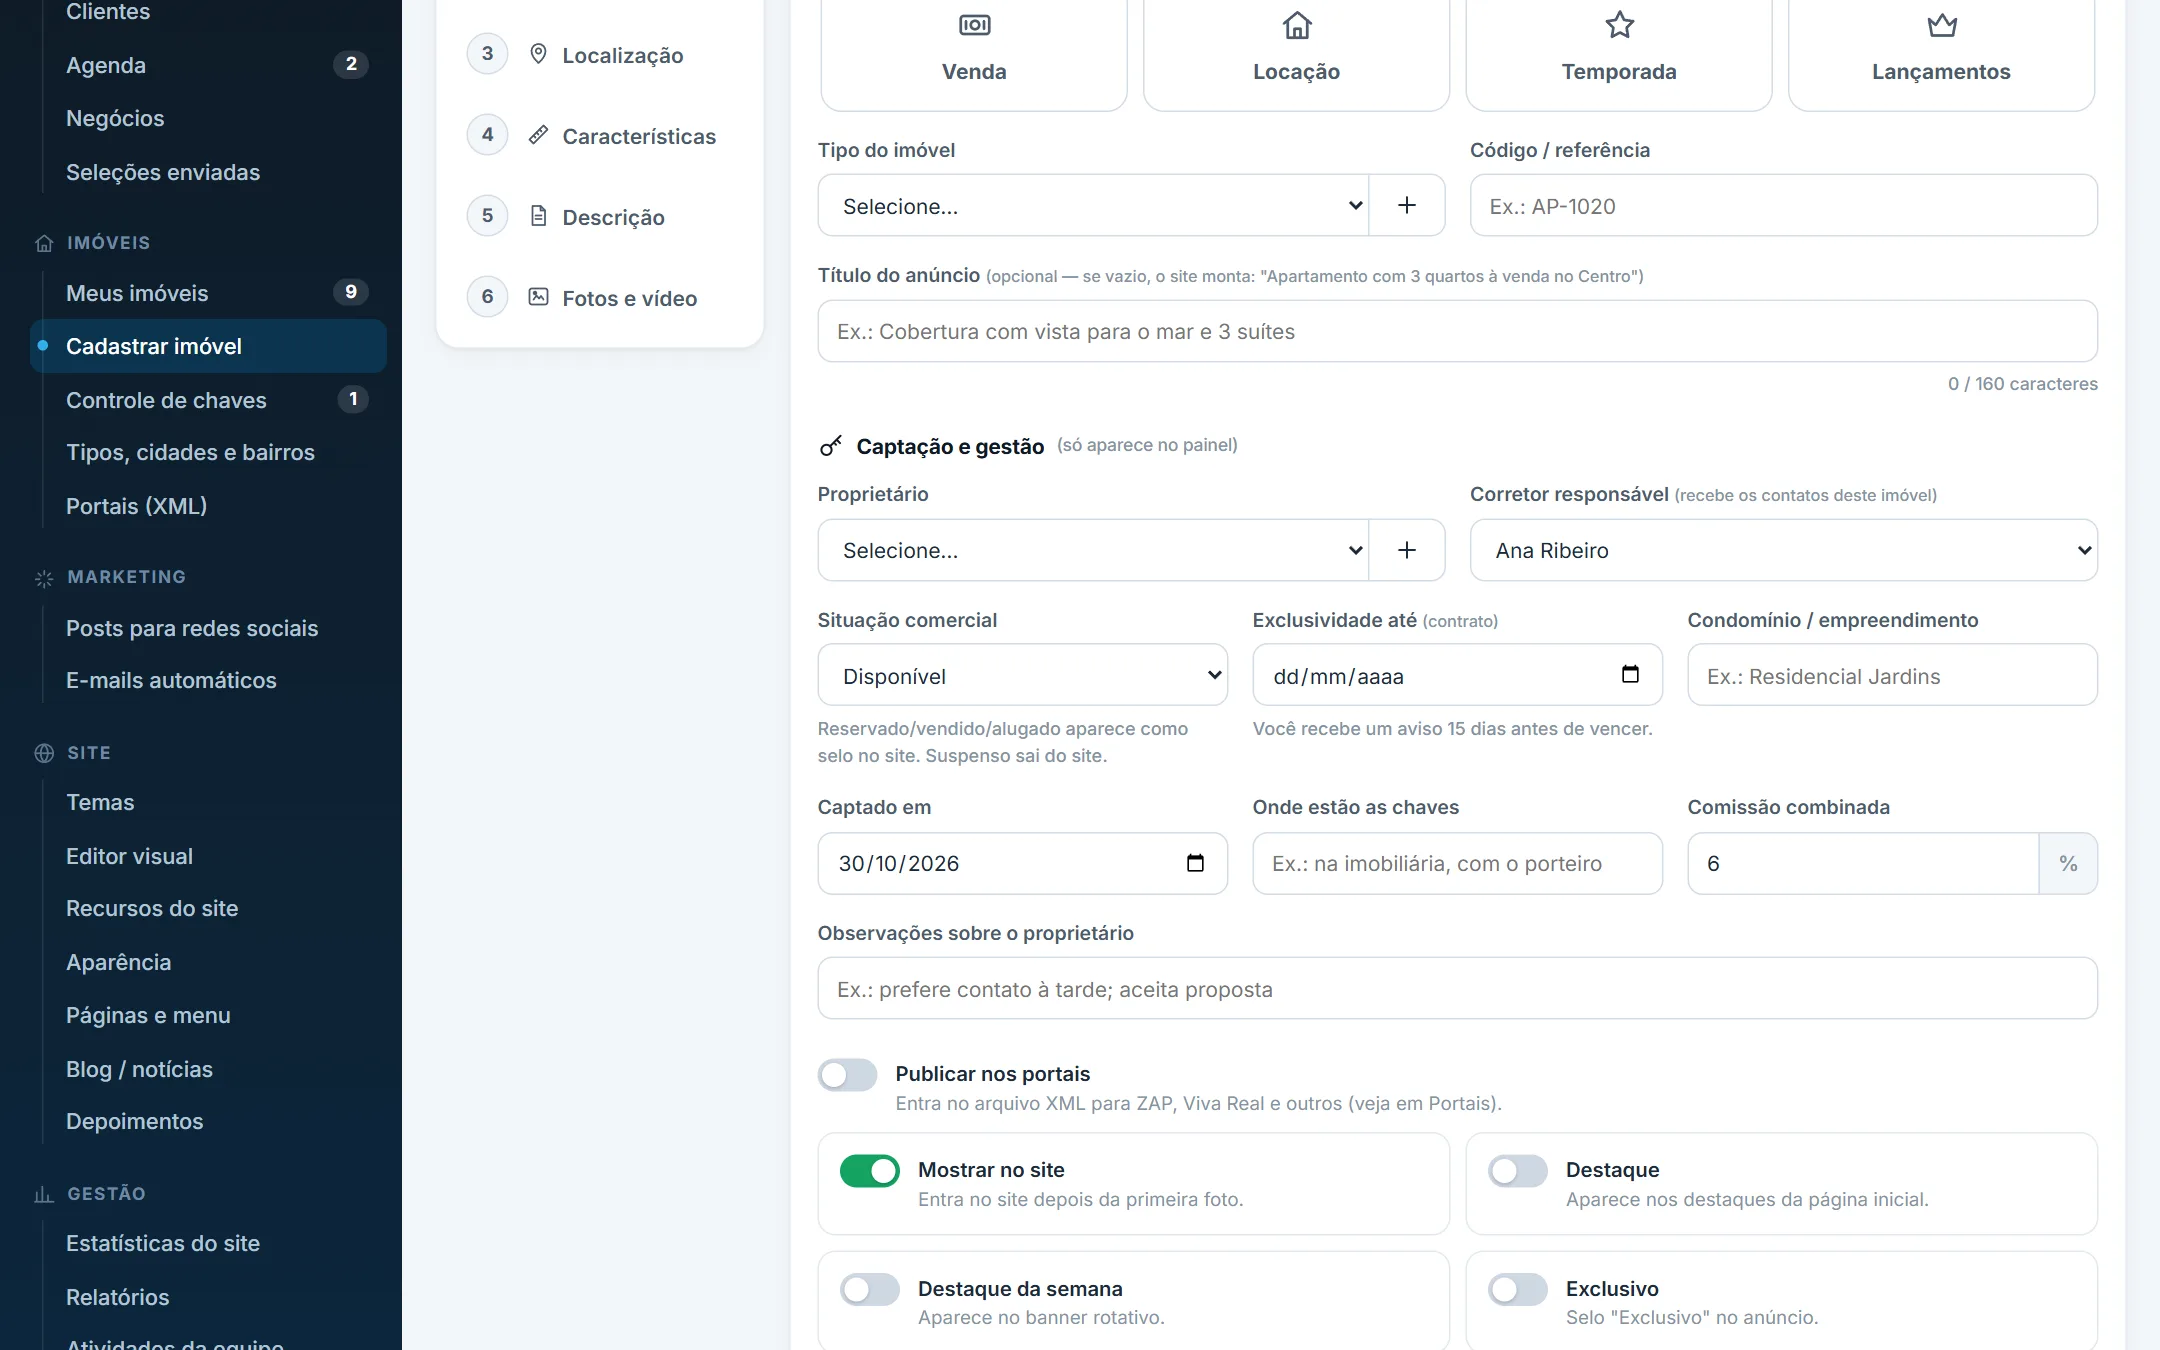
Task: Open Posts para redes sociais
Action: point(208,628)
